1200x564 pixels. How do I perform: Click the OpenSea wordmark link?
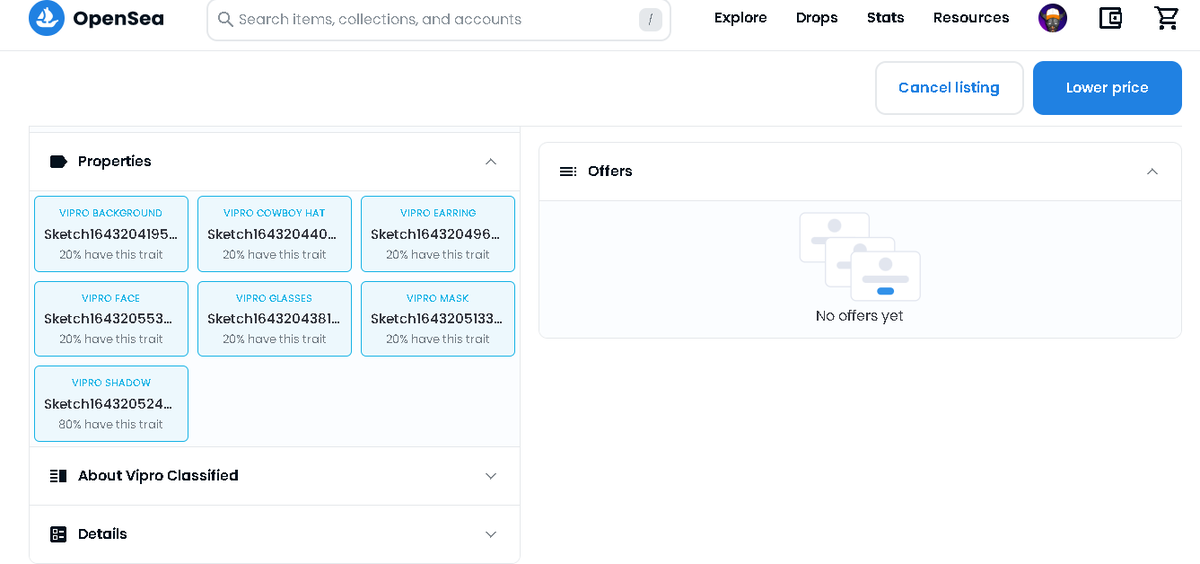(x=118, y=18)
